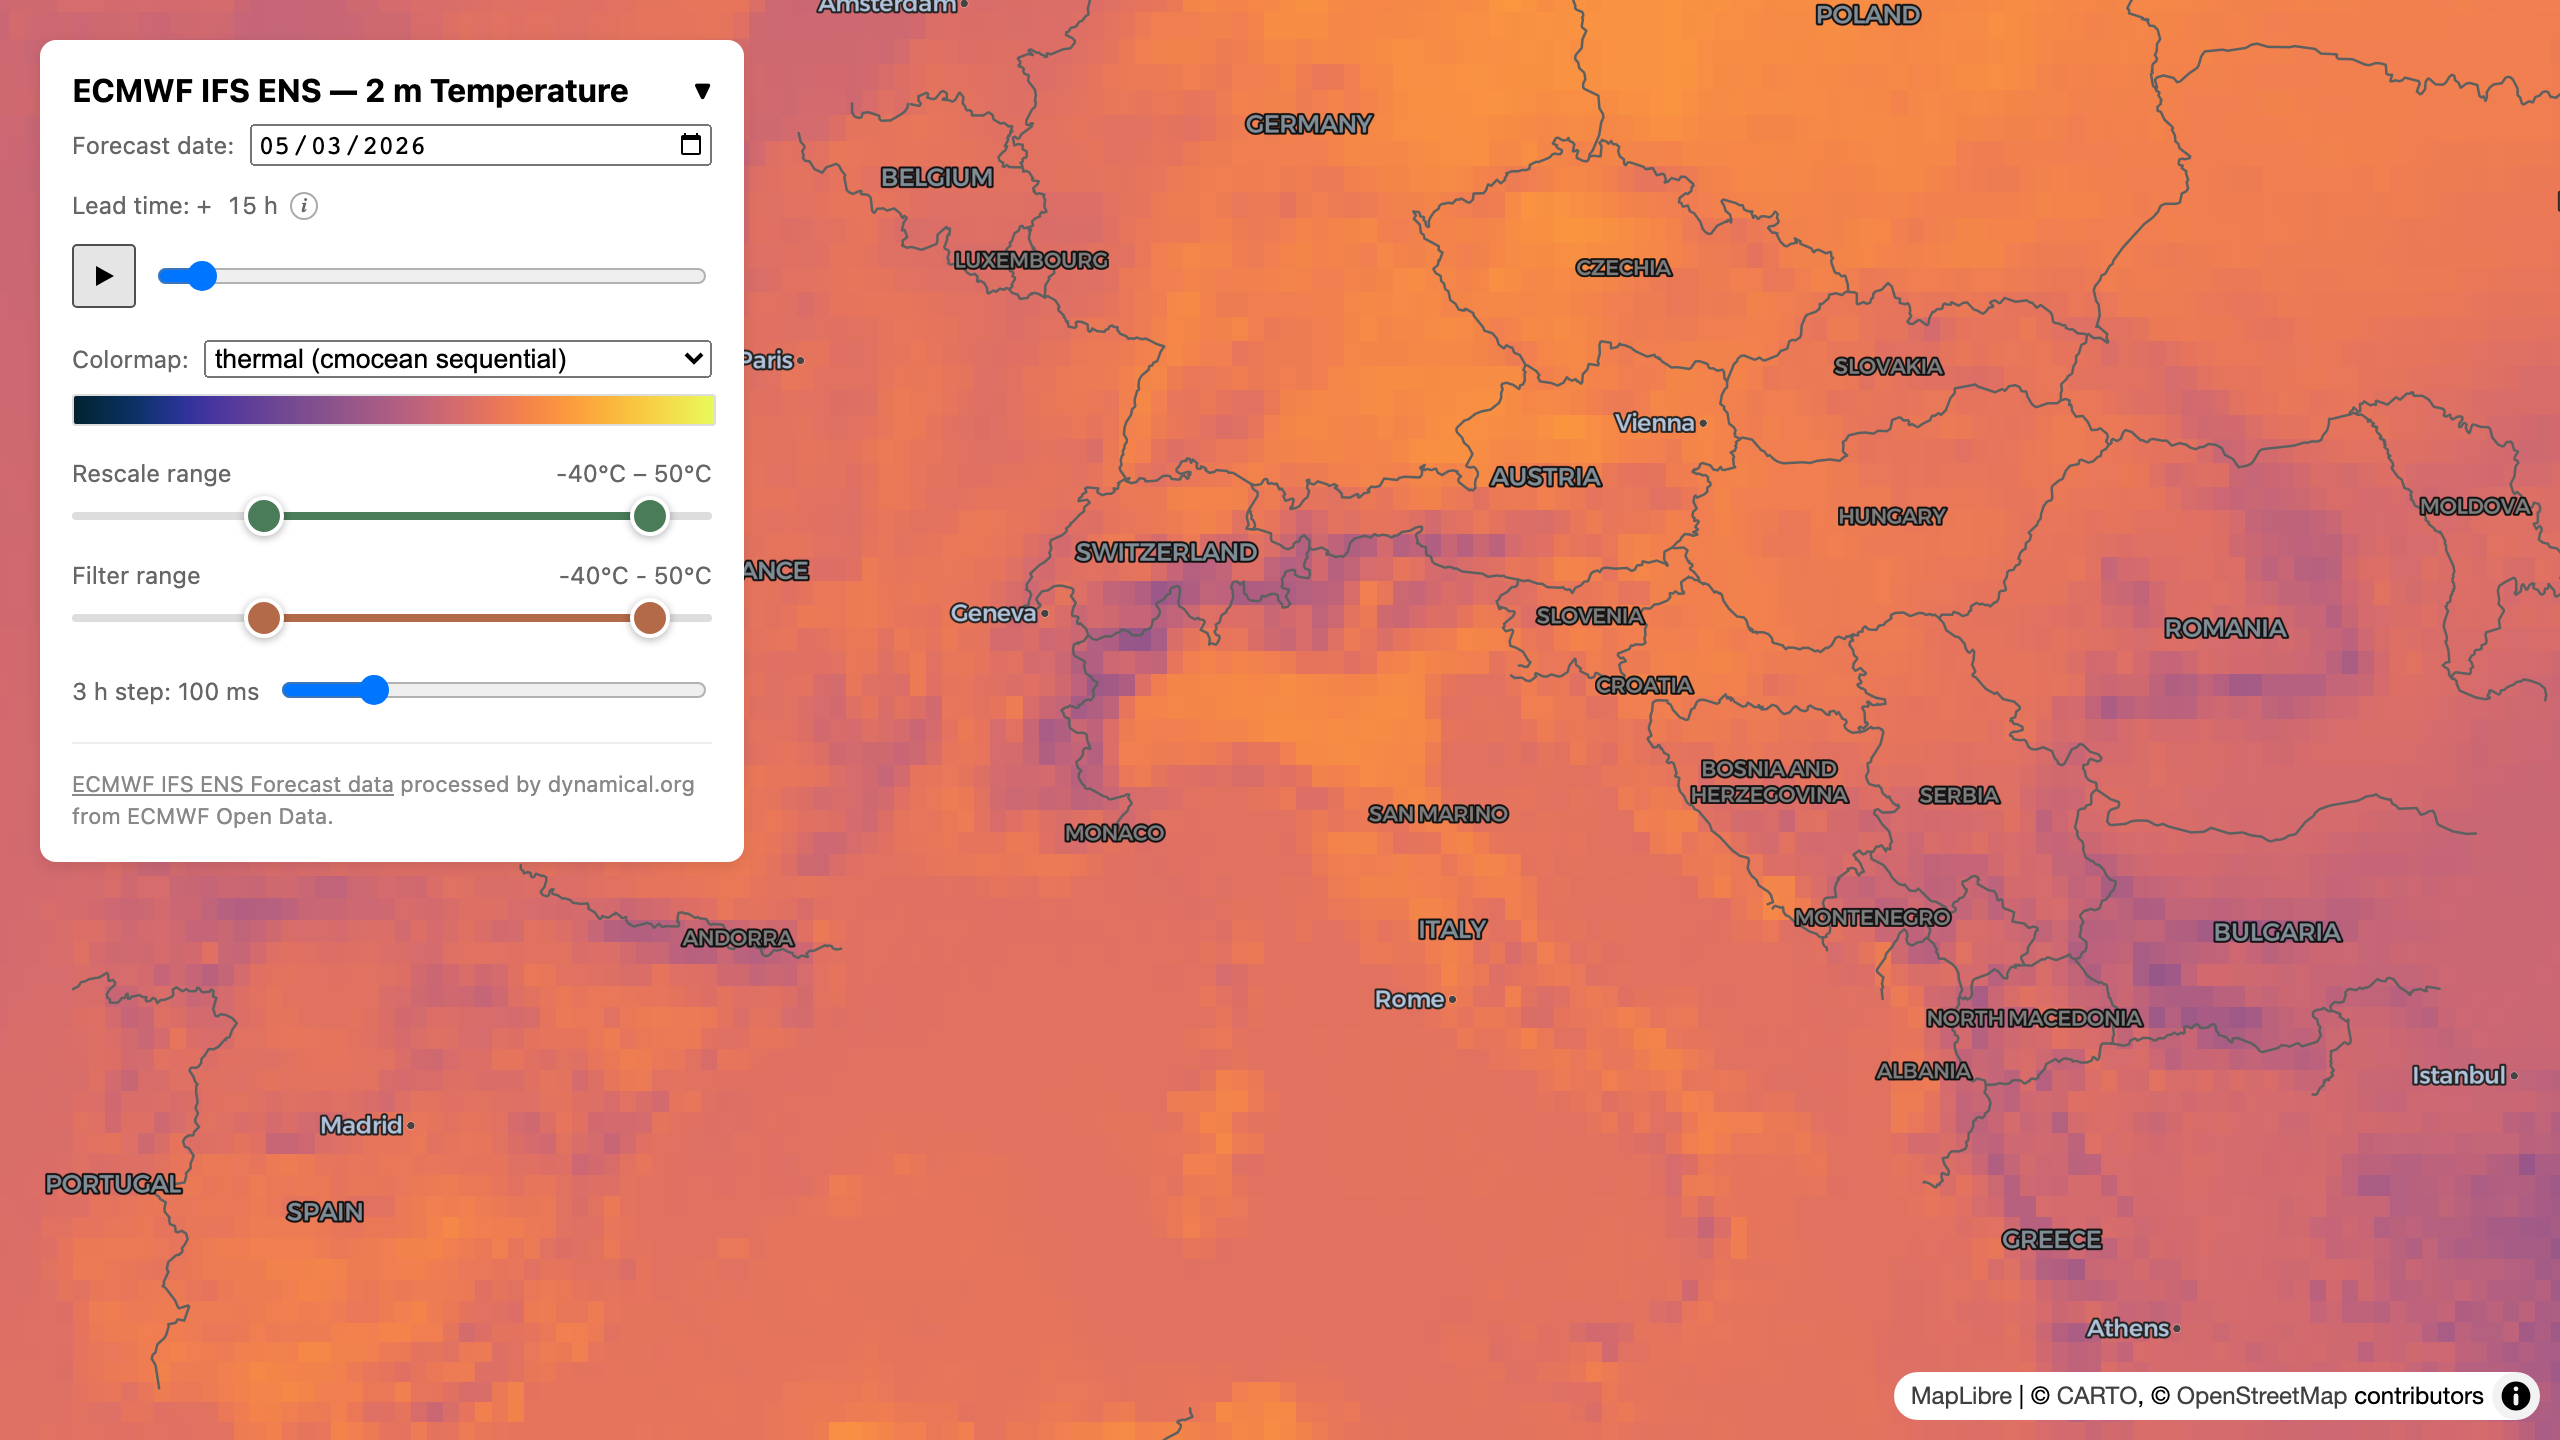This screenshot has width=2560, height=1440.
Task: Click the LUXEMBOURG map label
Action: [1031, 260]
